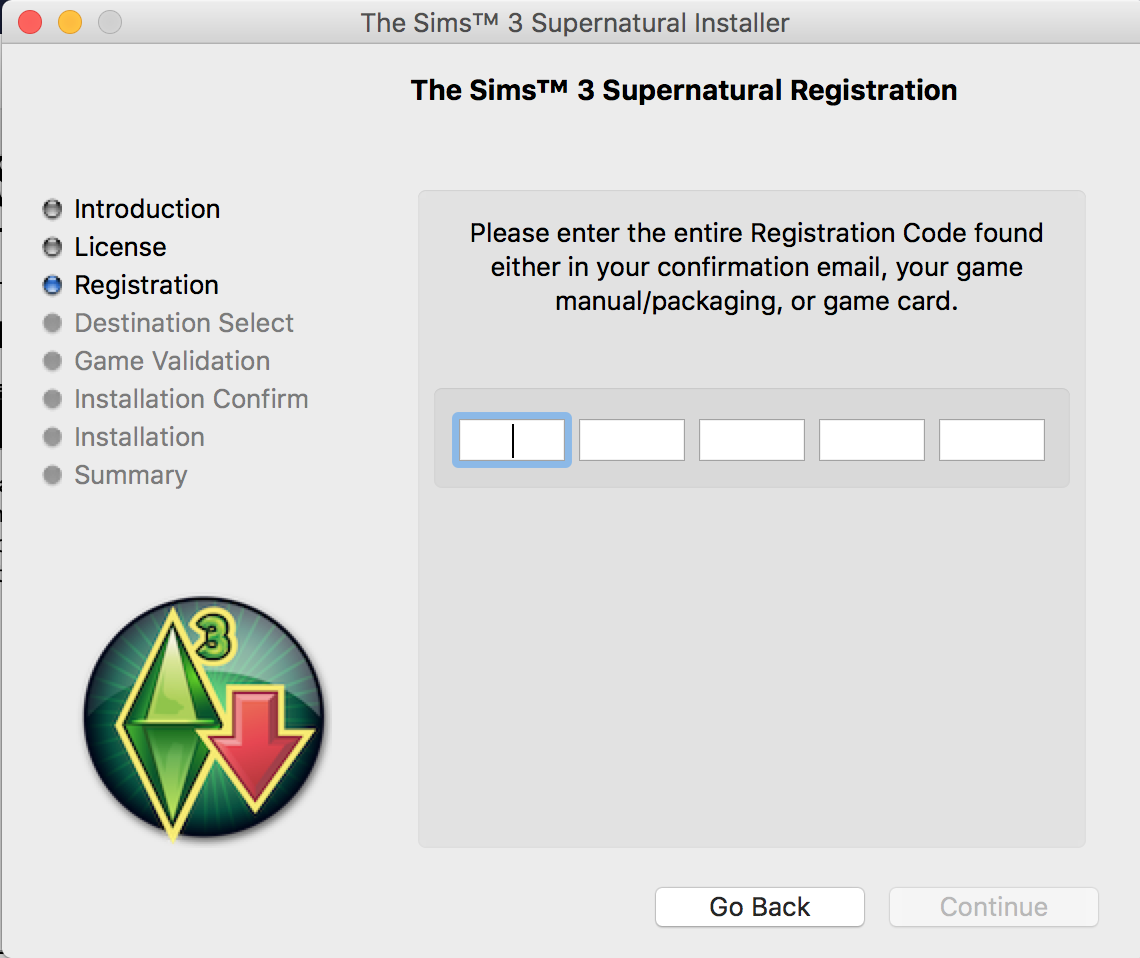Click the Installation Confirm step bullet
This screenshot has height=958, width=1140.
(x=52, y=400)
